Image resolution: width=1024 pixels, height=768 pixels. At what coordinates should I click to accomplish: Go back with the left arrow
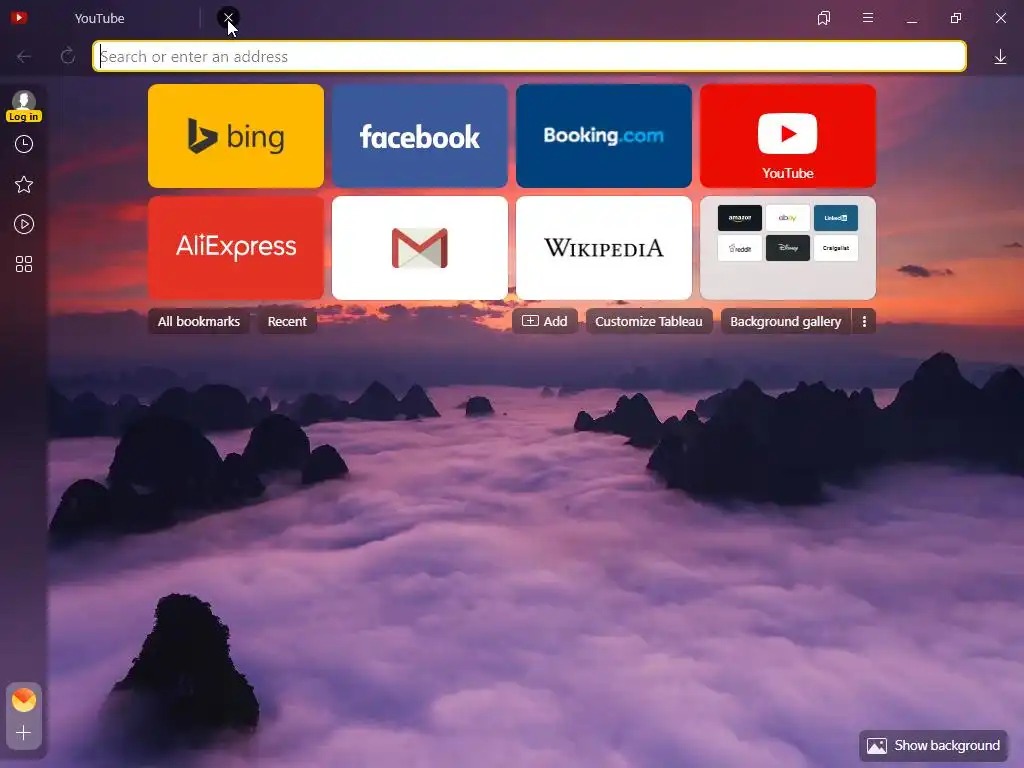pos(24,57)
